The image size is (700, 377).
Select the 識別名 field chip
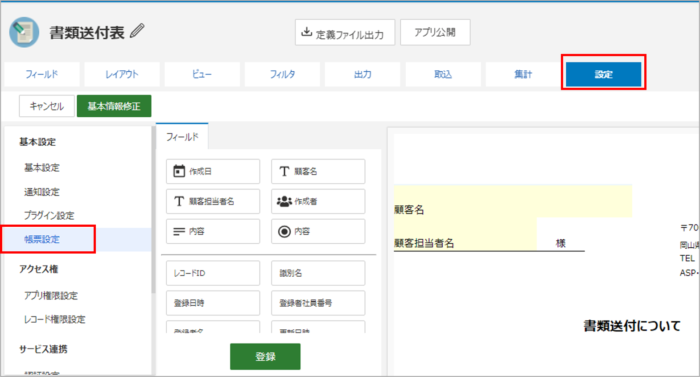pos(318,273)
